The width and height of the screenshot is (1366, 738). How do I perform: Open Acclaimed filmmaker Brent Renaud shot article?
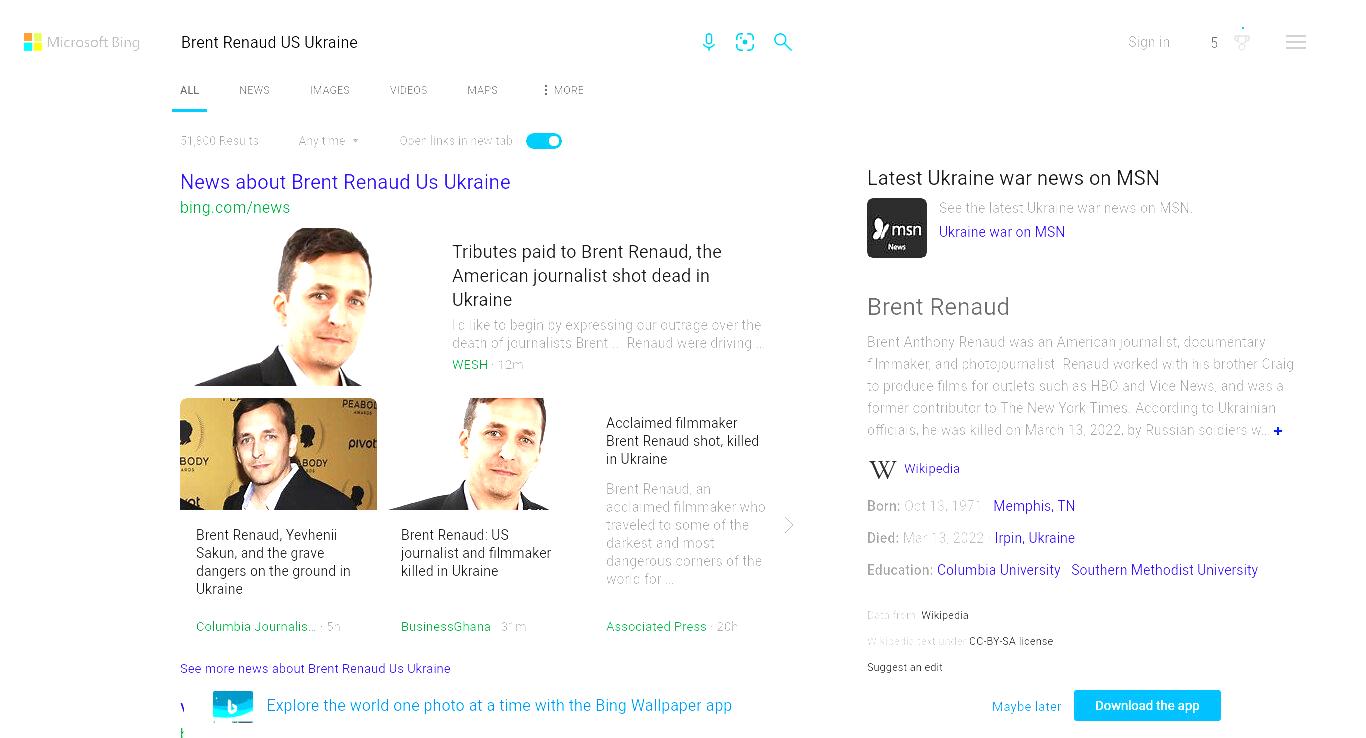682,441
